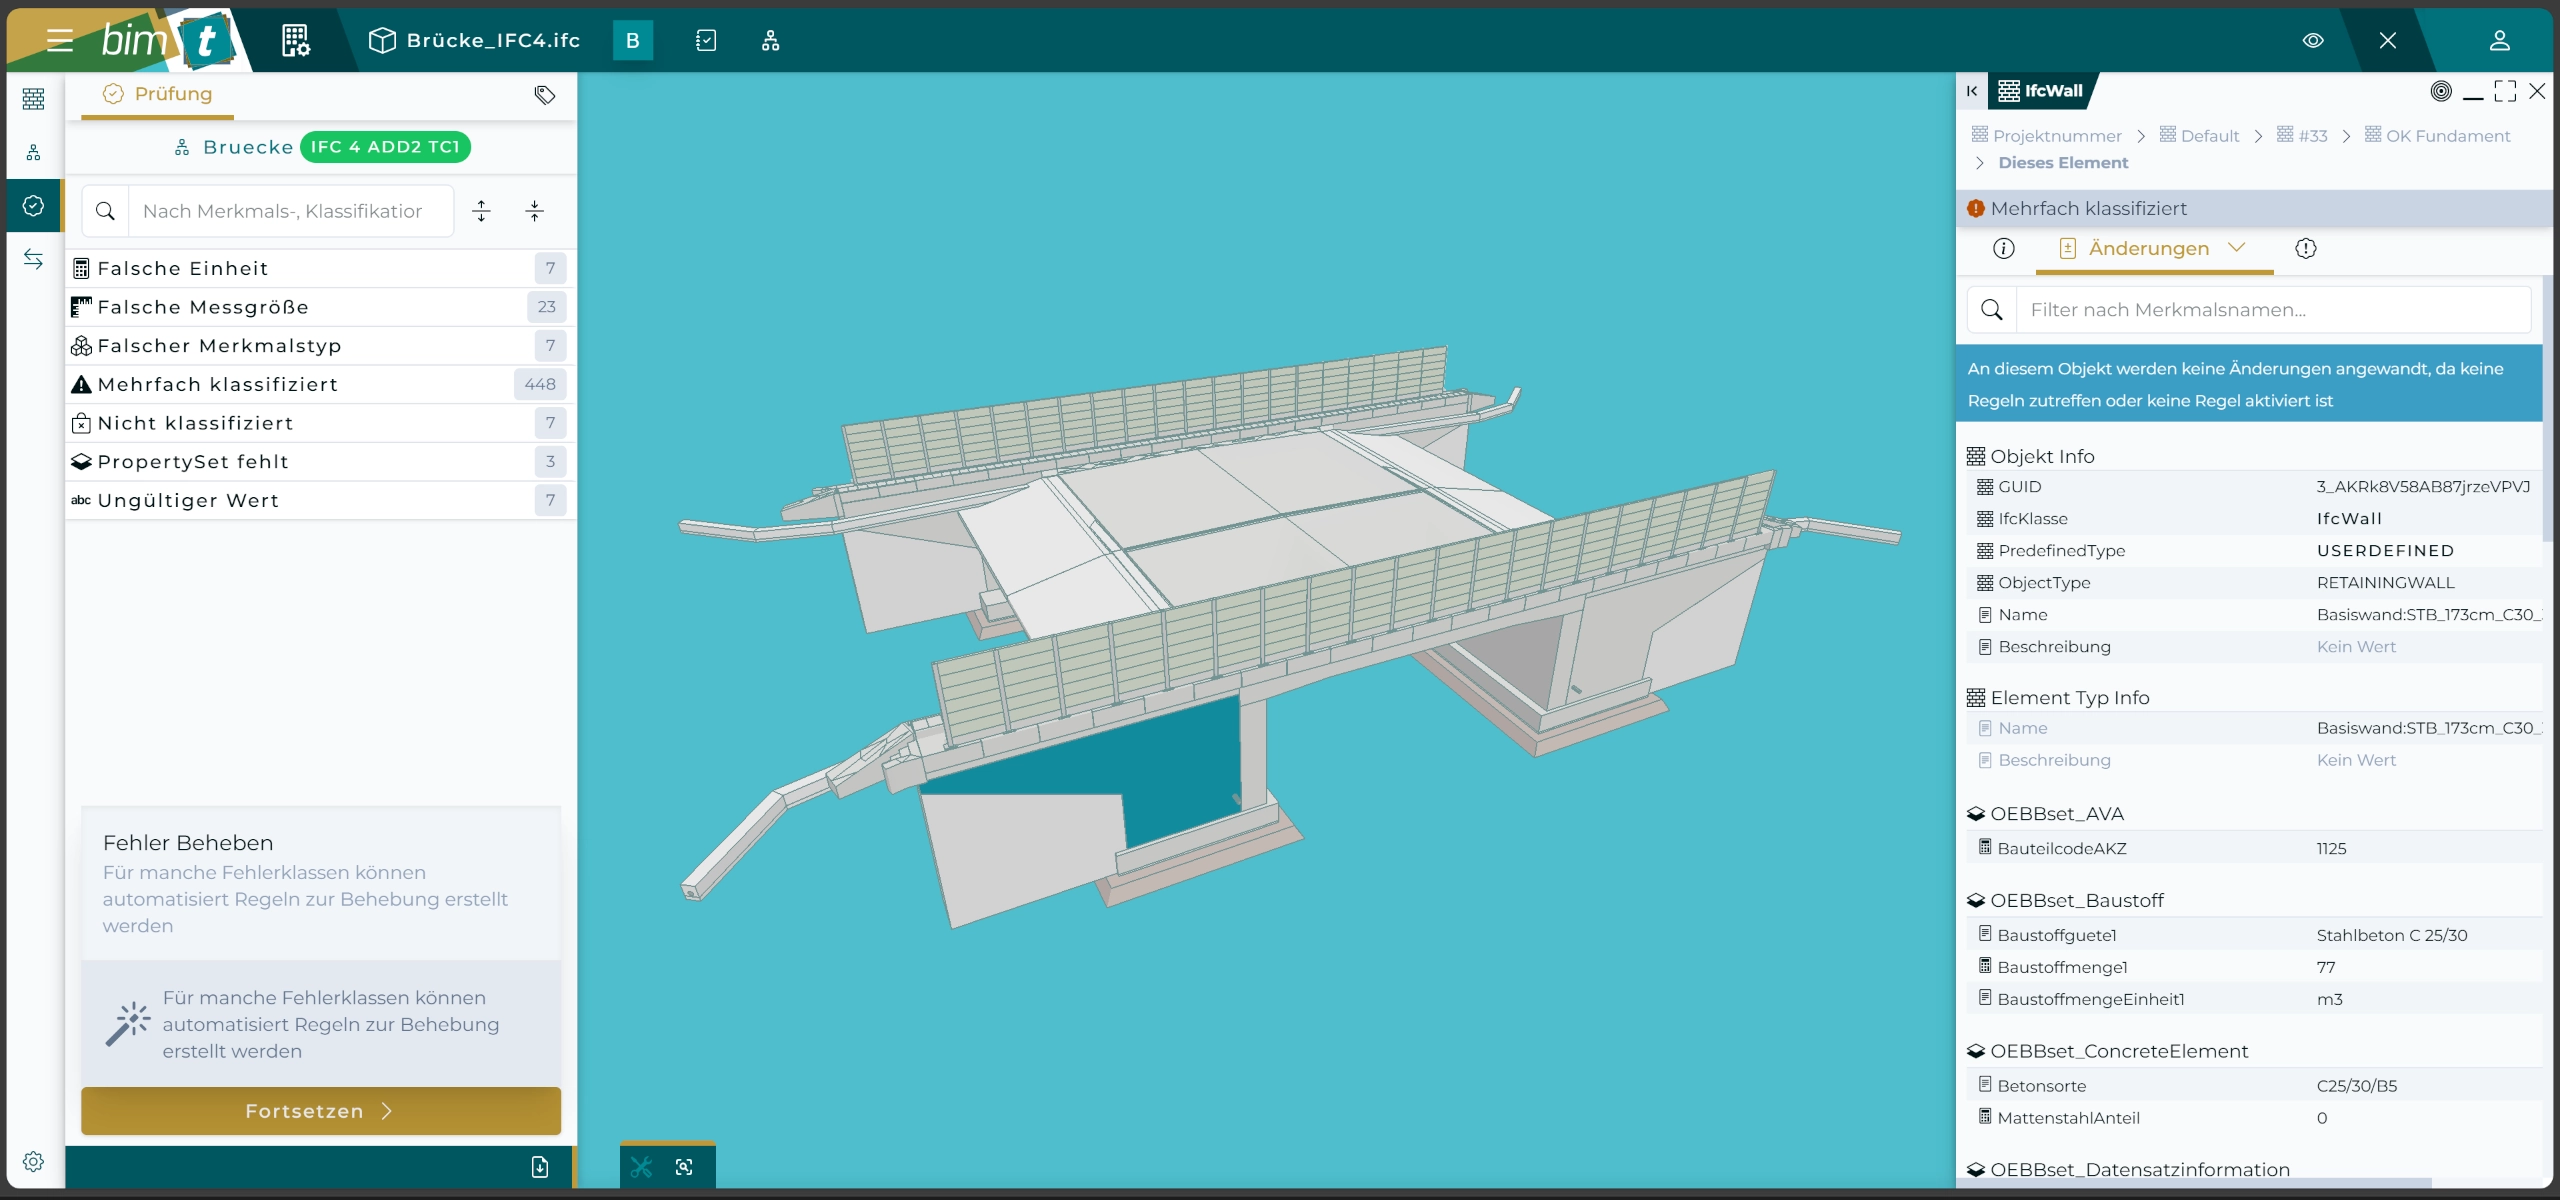The height and width of the screenshot is (1200, 2560).
Task: Click the tags icon beside Prüfung
Action: (545, 95)
